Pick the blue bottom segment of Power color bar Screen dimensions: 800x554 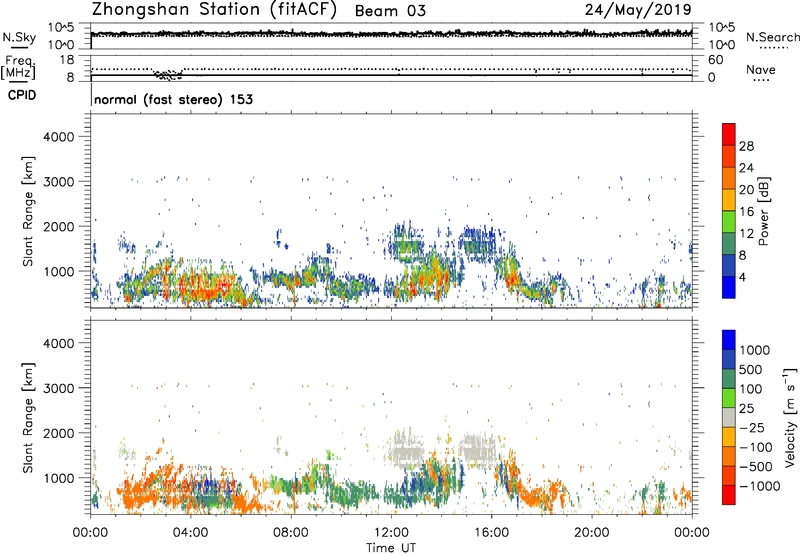click(x=729, y=287)
